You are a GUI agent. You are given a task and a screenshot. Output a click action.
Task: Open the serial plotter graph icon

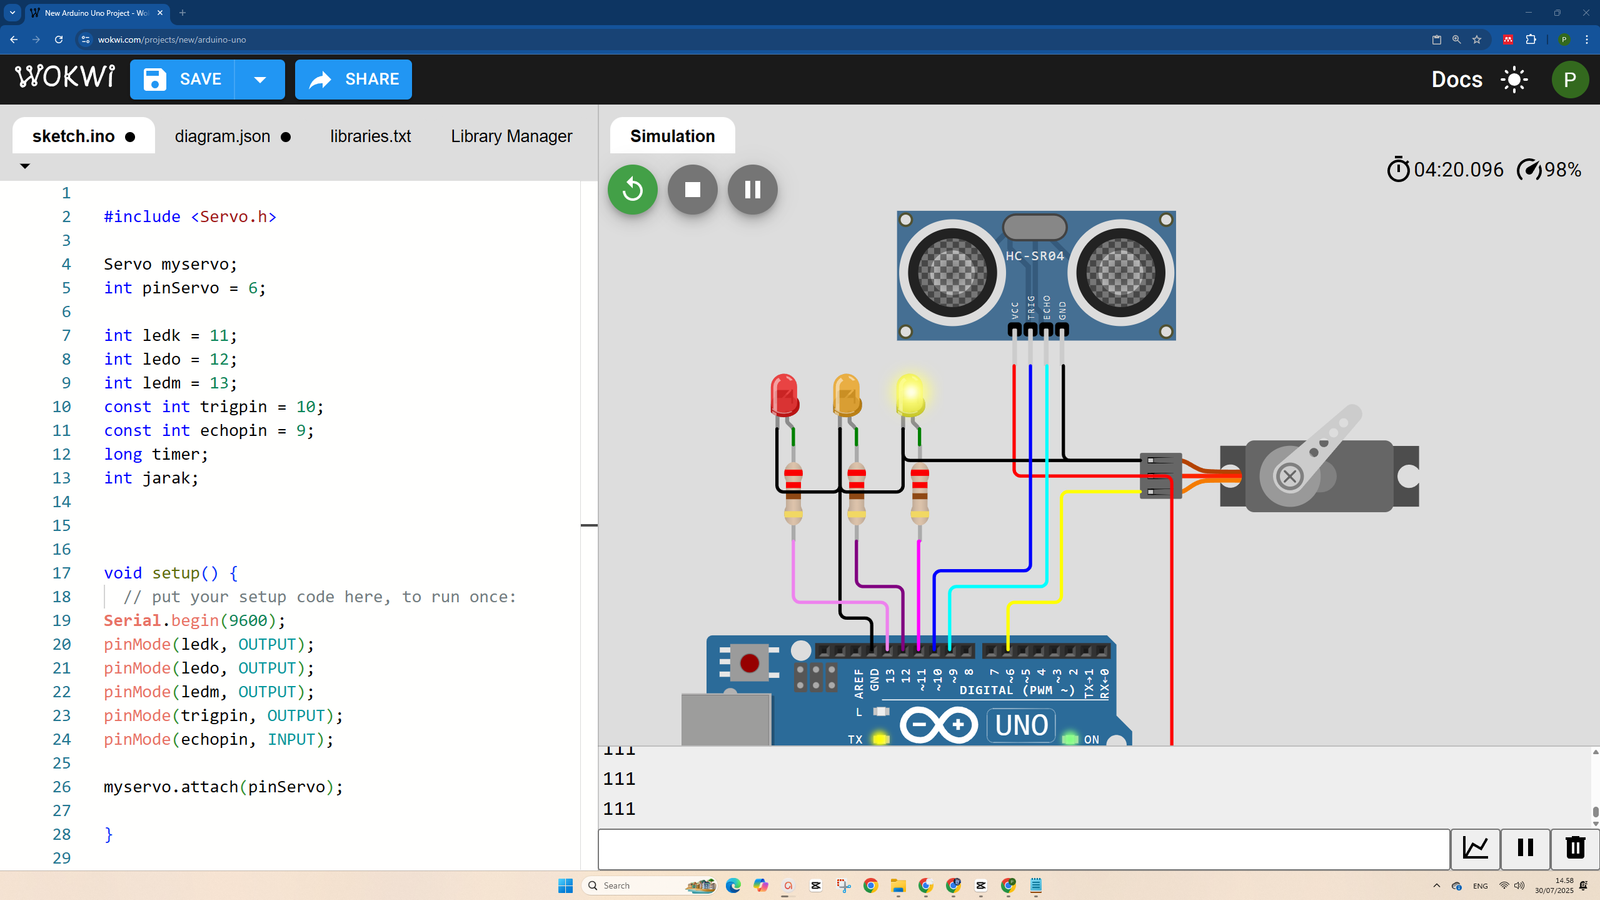pos(1475,849)
